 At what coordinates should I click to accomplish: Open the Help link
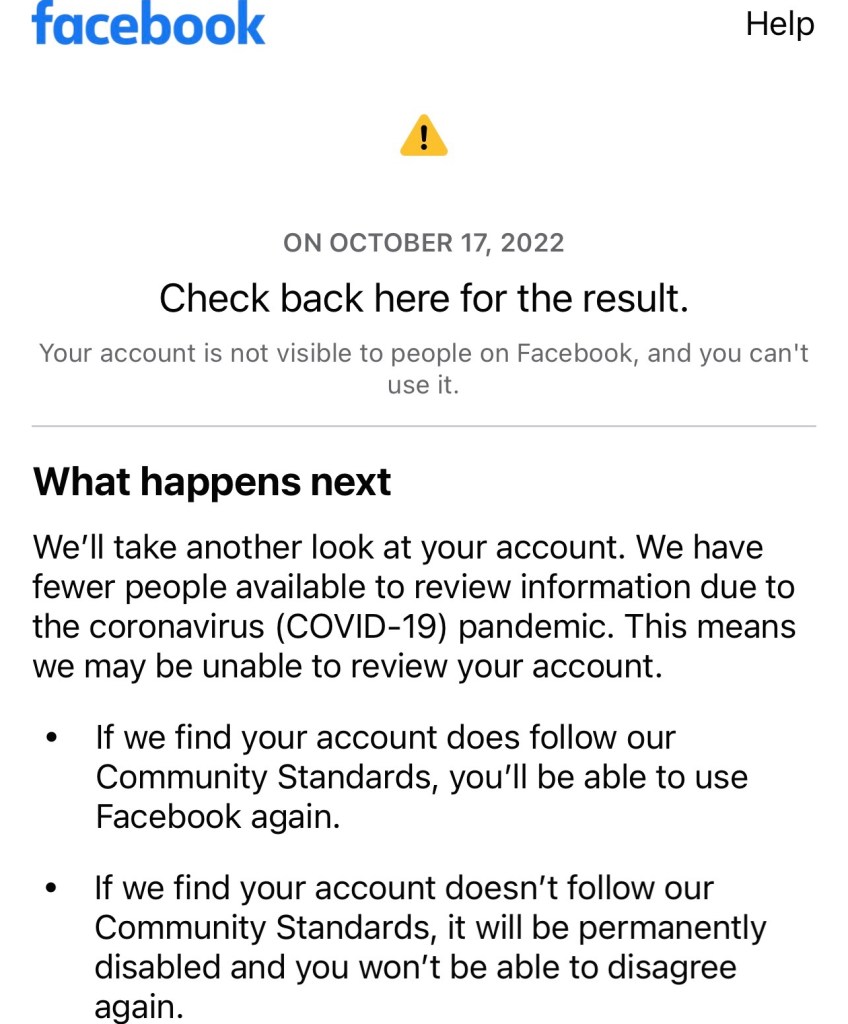[780, 24]
